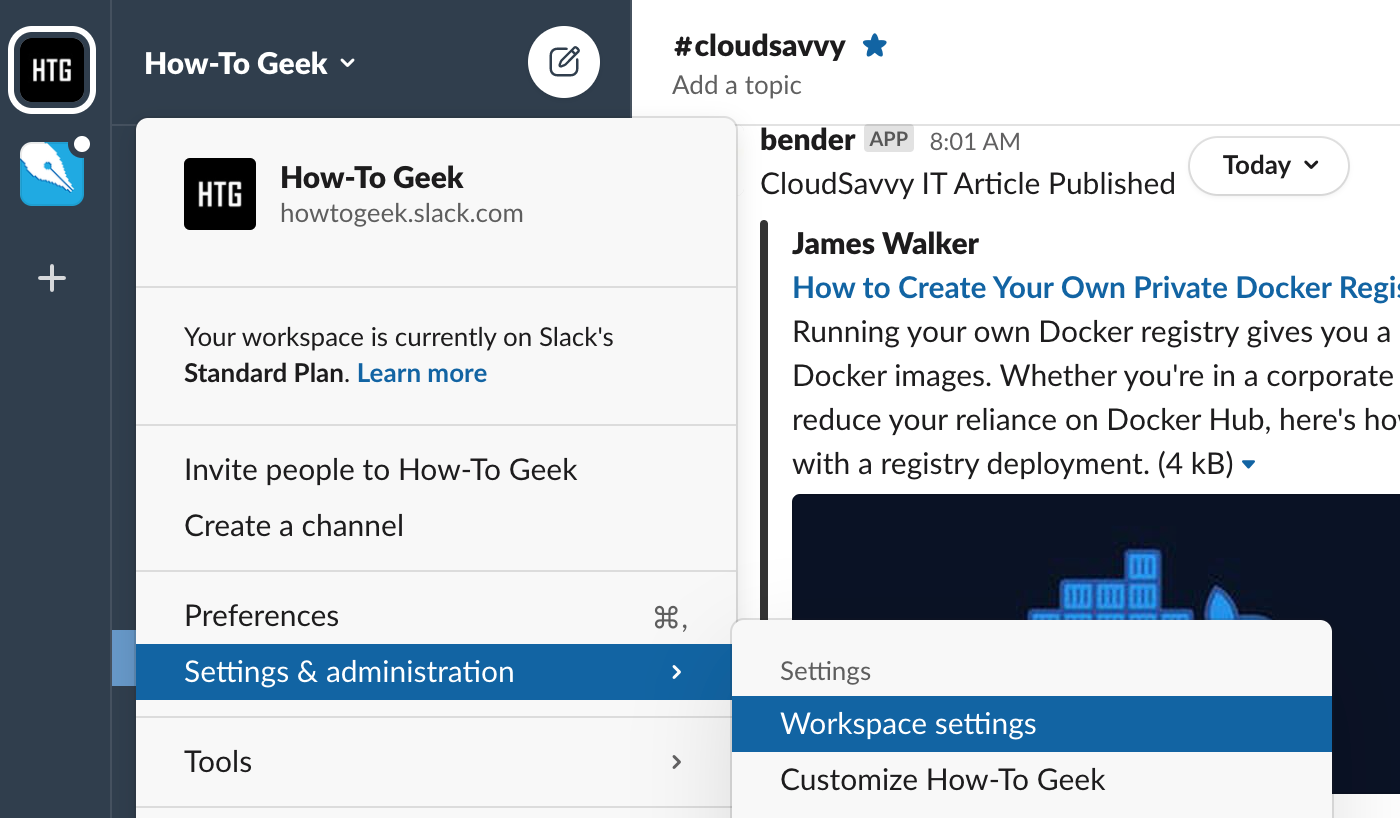The image size is (1400, 818).
Task: Click the APP badge next to bender
Action: coord(889,140)
